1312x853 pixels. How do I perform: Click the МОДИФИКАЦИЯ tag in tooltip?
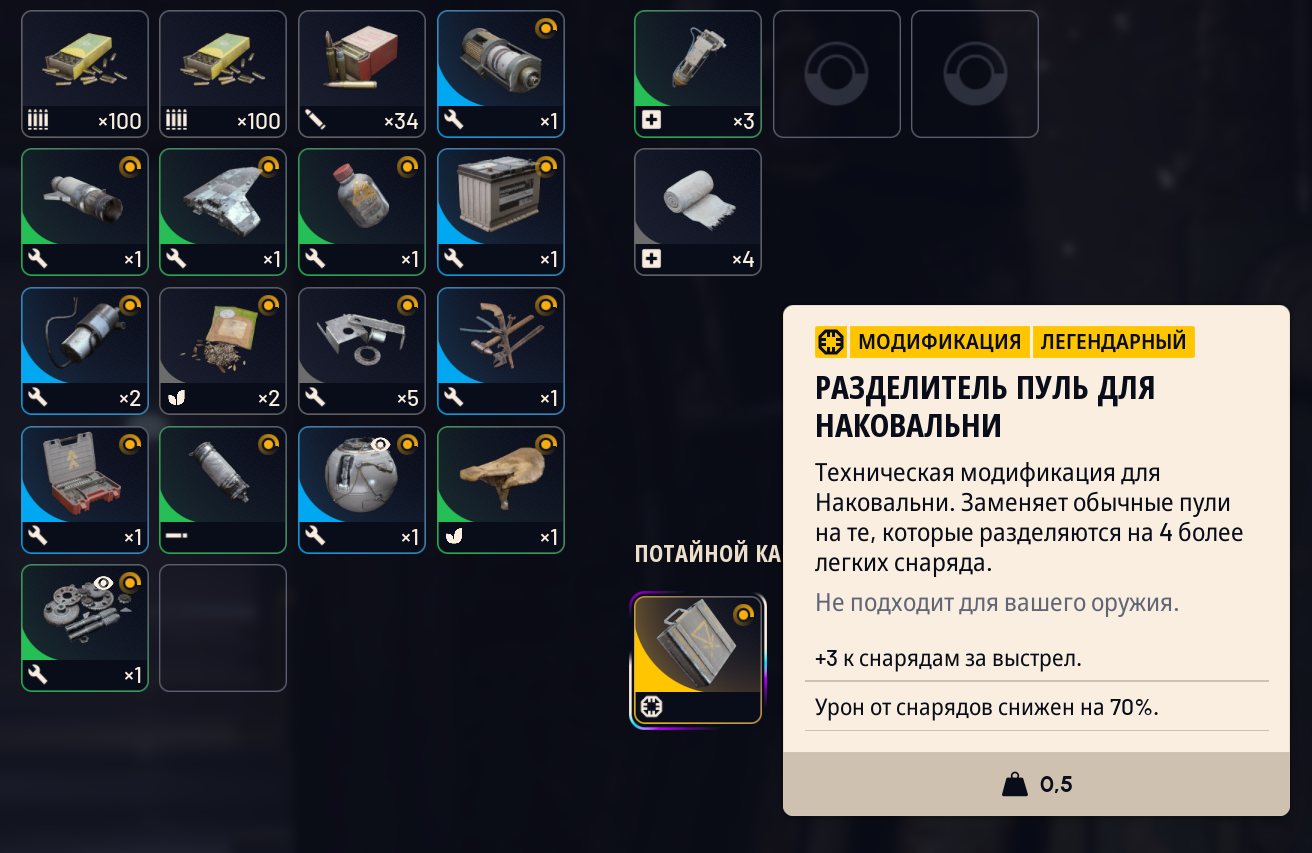[x=939, y=342]
